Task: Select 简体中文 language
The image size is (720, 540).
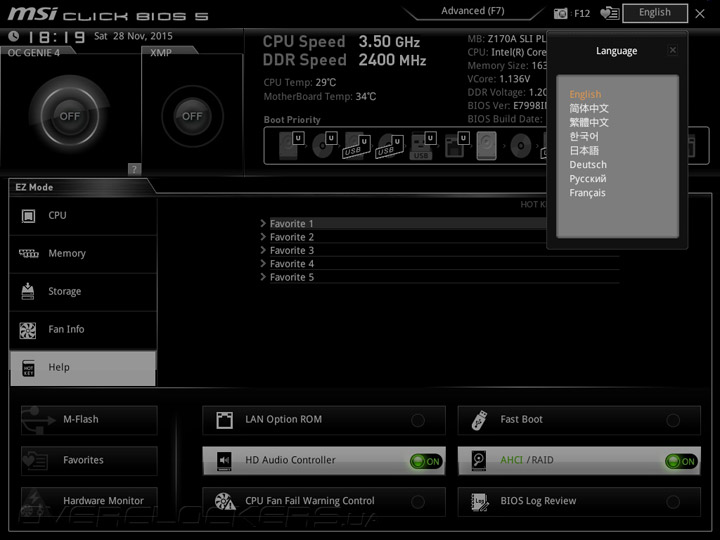Action: point(589,108)
